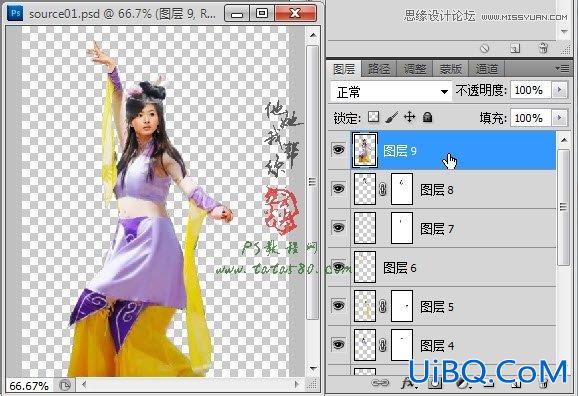
Task: Click chain link between 图层 5 thumbnail and mask
Action: click(x=383, y=306)
